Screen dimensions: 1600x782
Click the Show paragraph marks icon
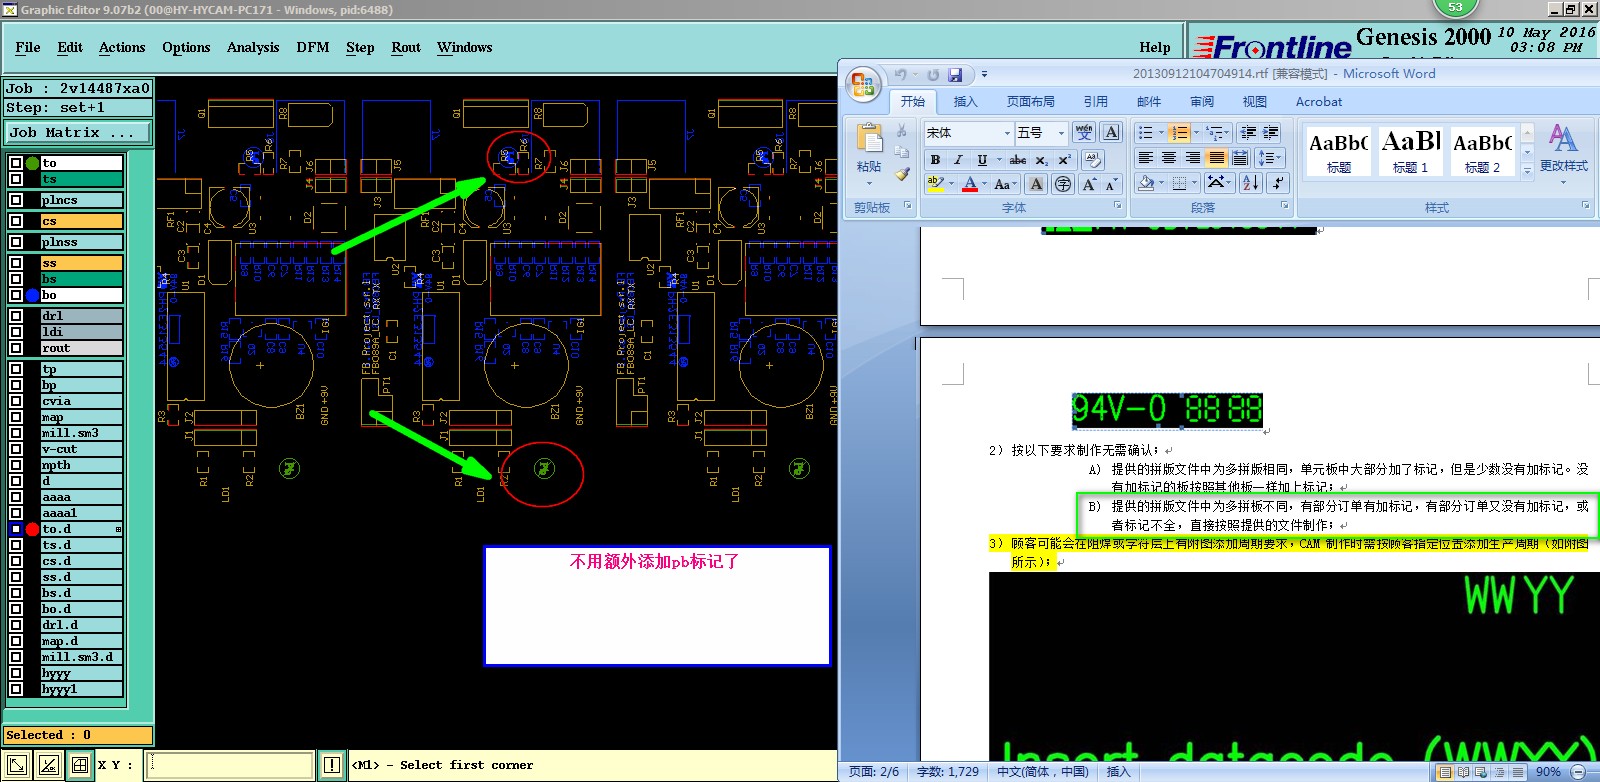click(1279, 183)
